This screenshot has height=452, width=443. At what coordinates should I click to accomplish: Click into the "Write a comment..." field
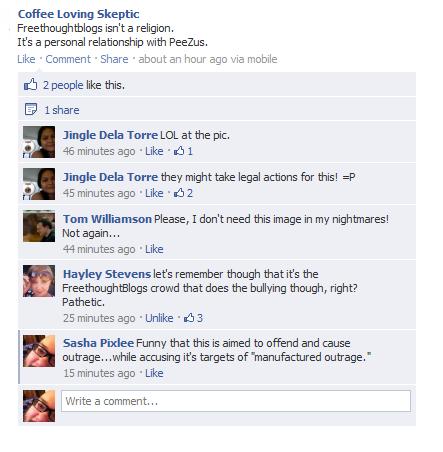point(236,401)
